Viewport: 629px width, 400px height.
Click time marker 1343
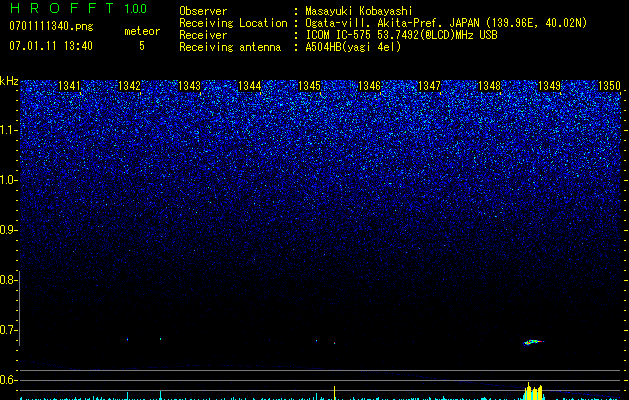coord(189,86)
